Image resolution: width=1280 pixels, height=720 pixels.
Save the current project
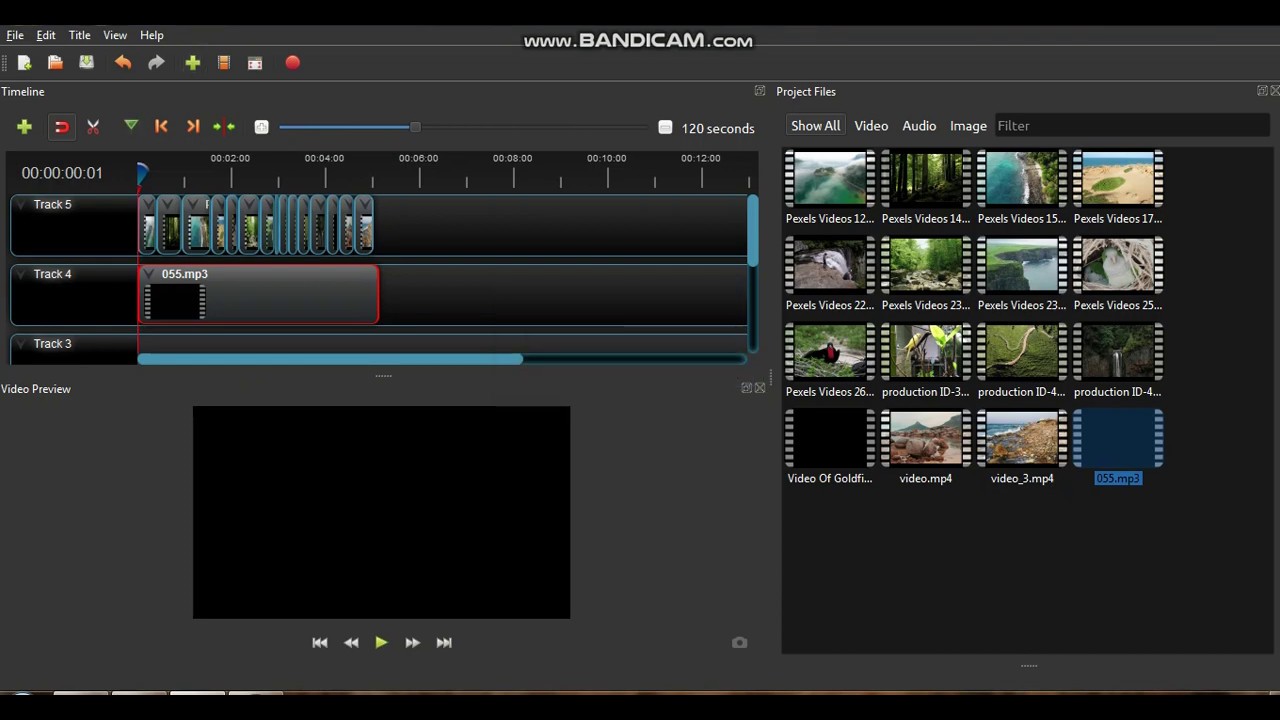[87, 63]
